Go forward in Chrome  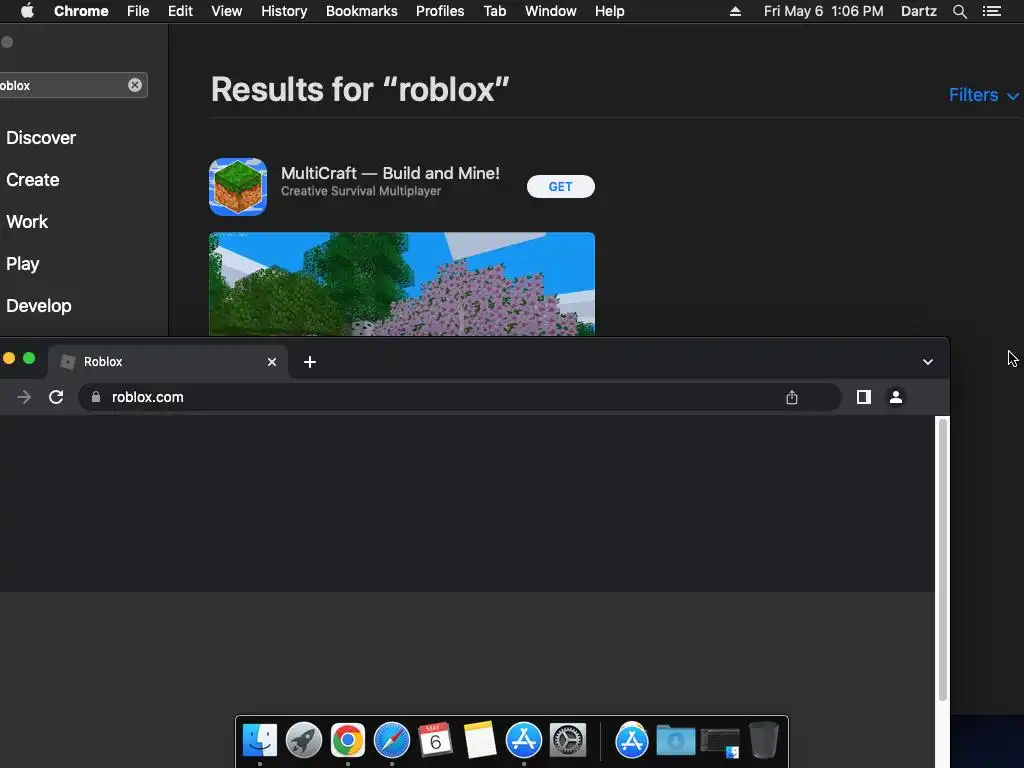click(24, 397)
